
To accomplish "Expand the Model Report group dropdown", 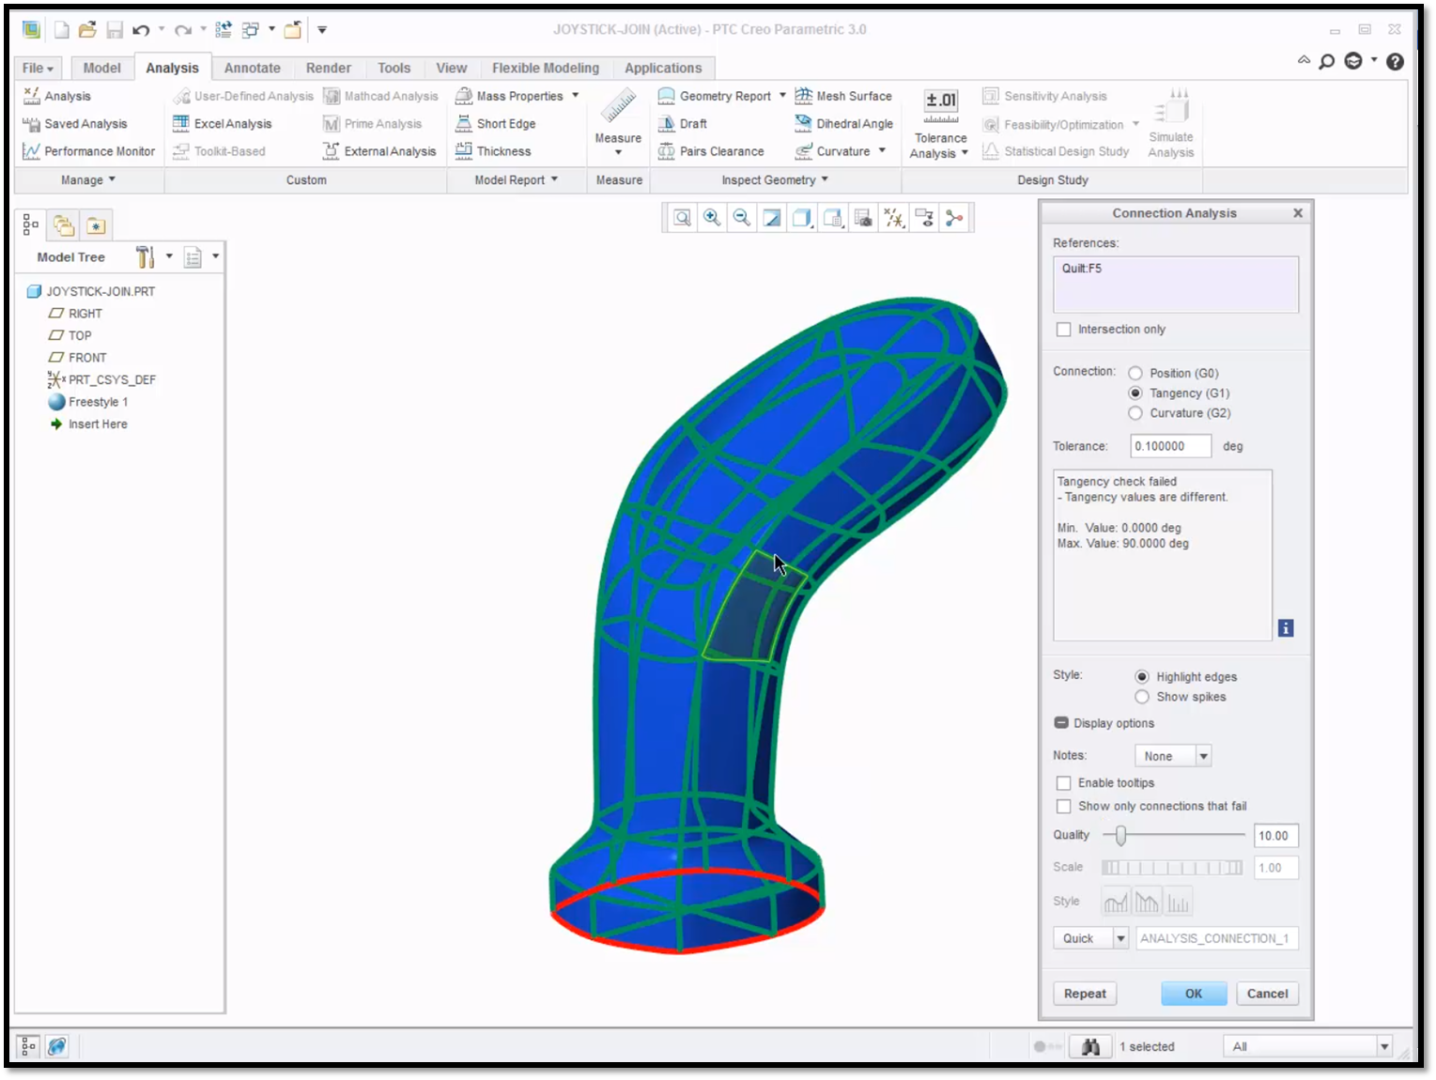I will [x=516, y=180].
